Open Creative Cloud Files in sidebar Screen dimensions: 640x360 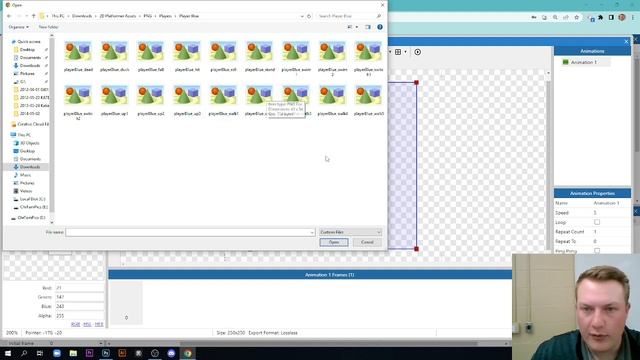coord(32,124)
